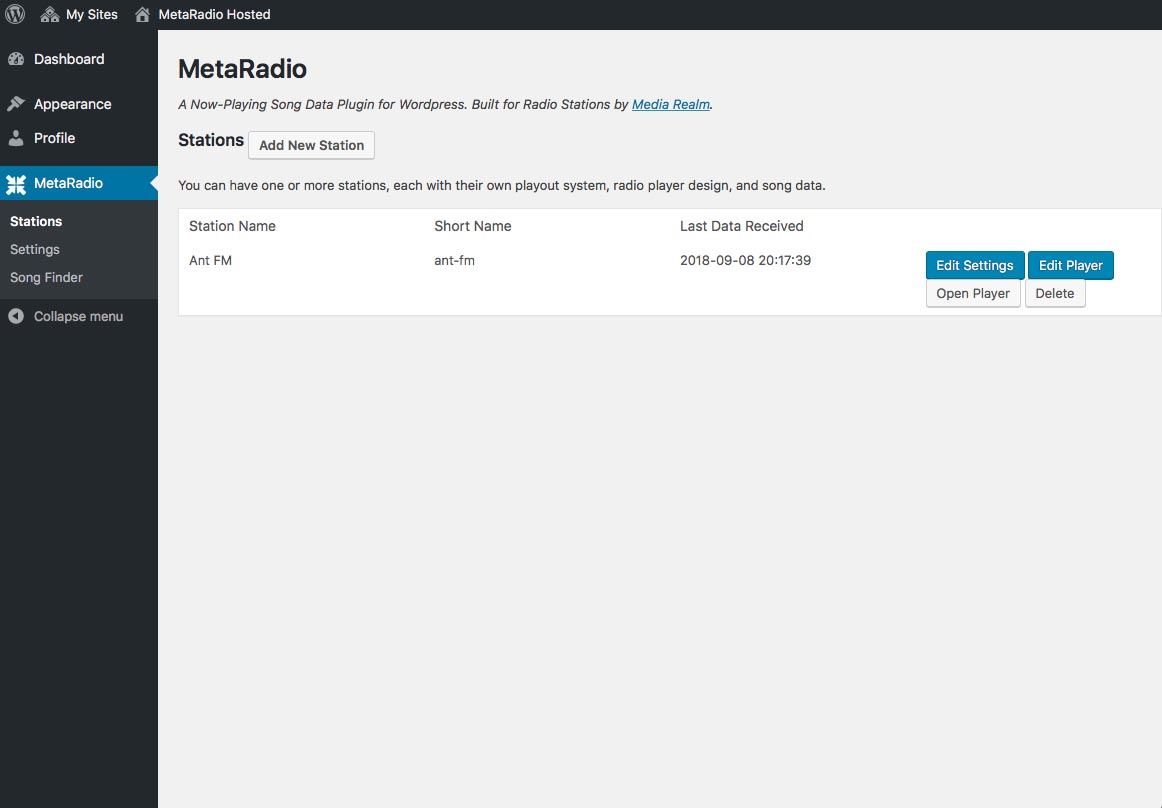Click the Appearance paintbrush icon

pyautogui.click(x=16, y=104)
